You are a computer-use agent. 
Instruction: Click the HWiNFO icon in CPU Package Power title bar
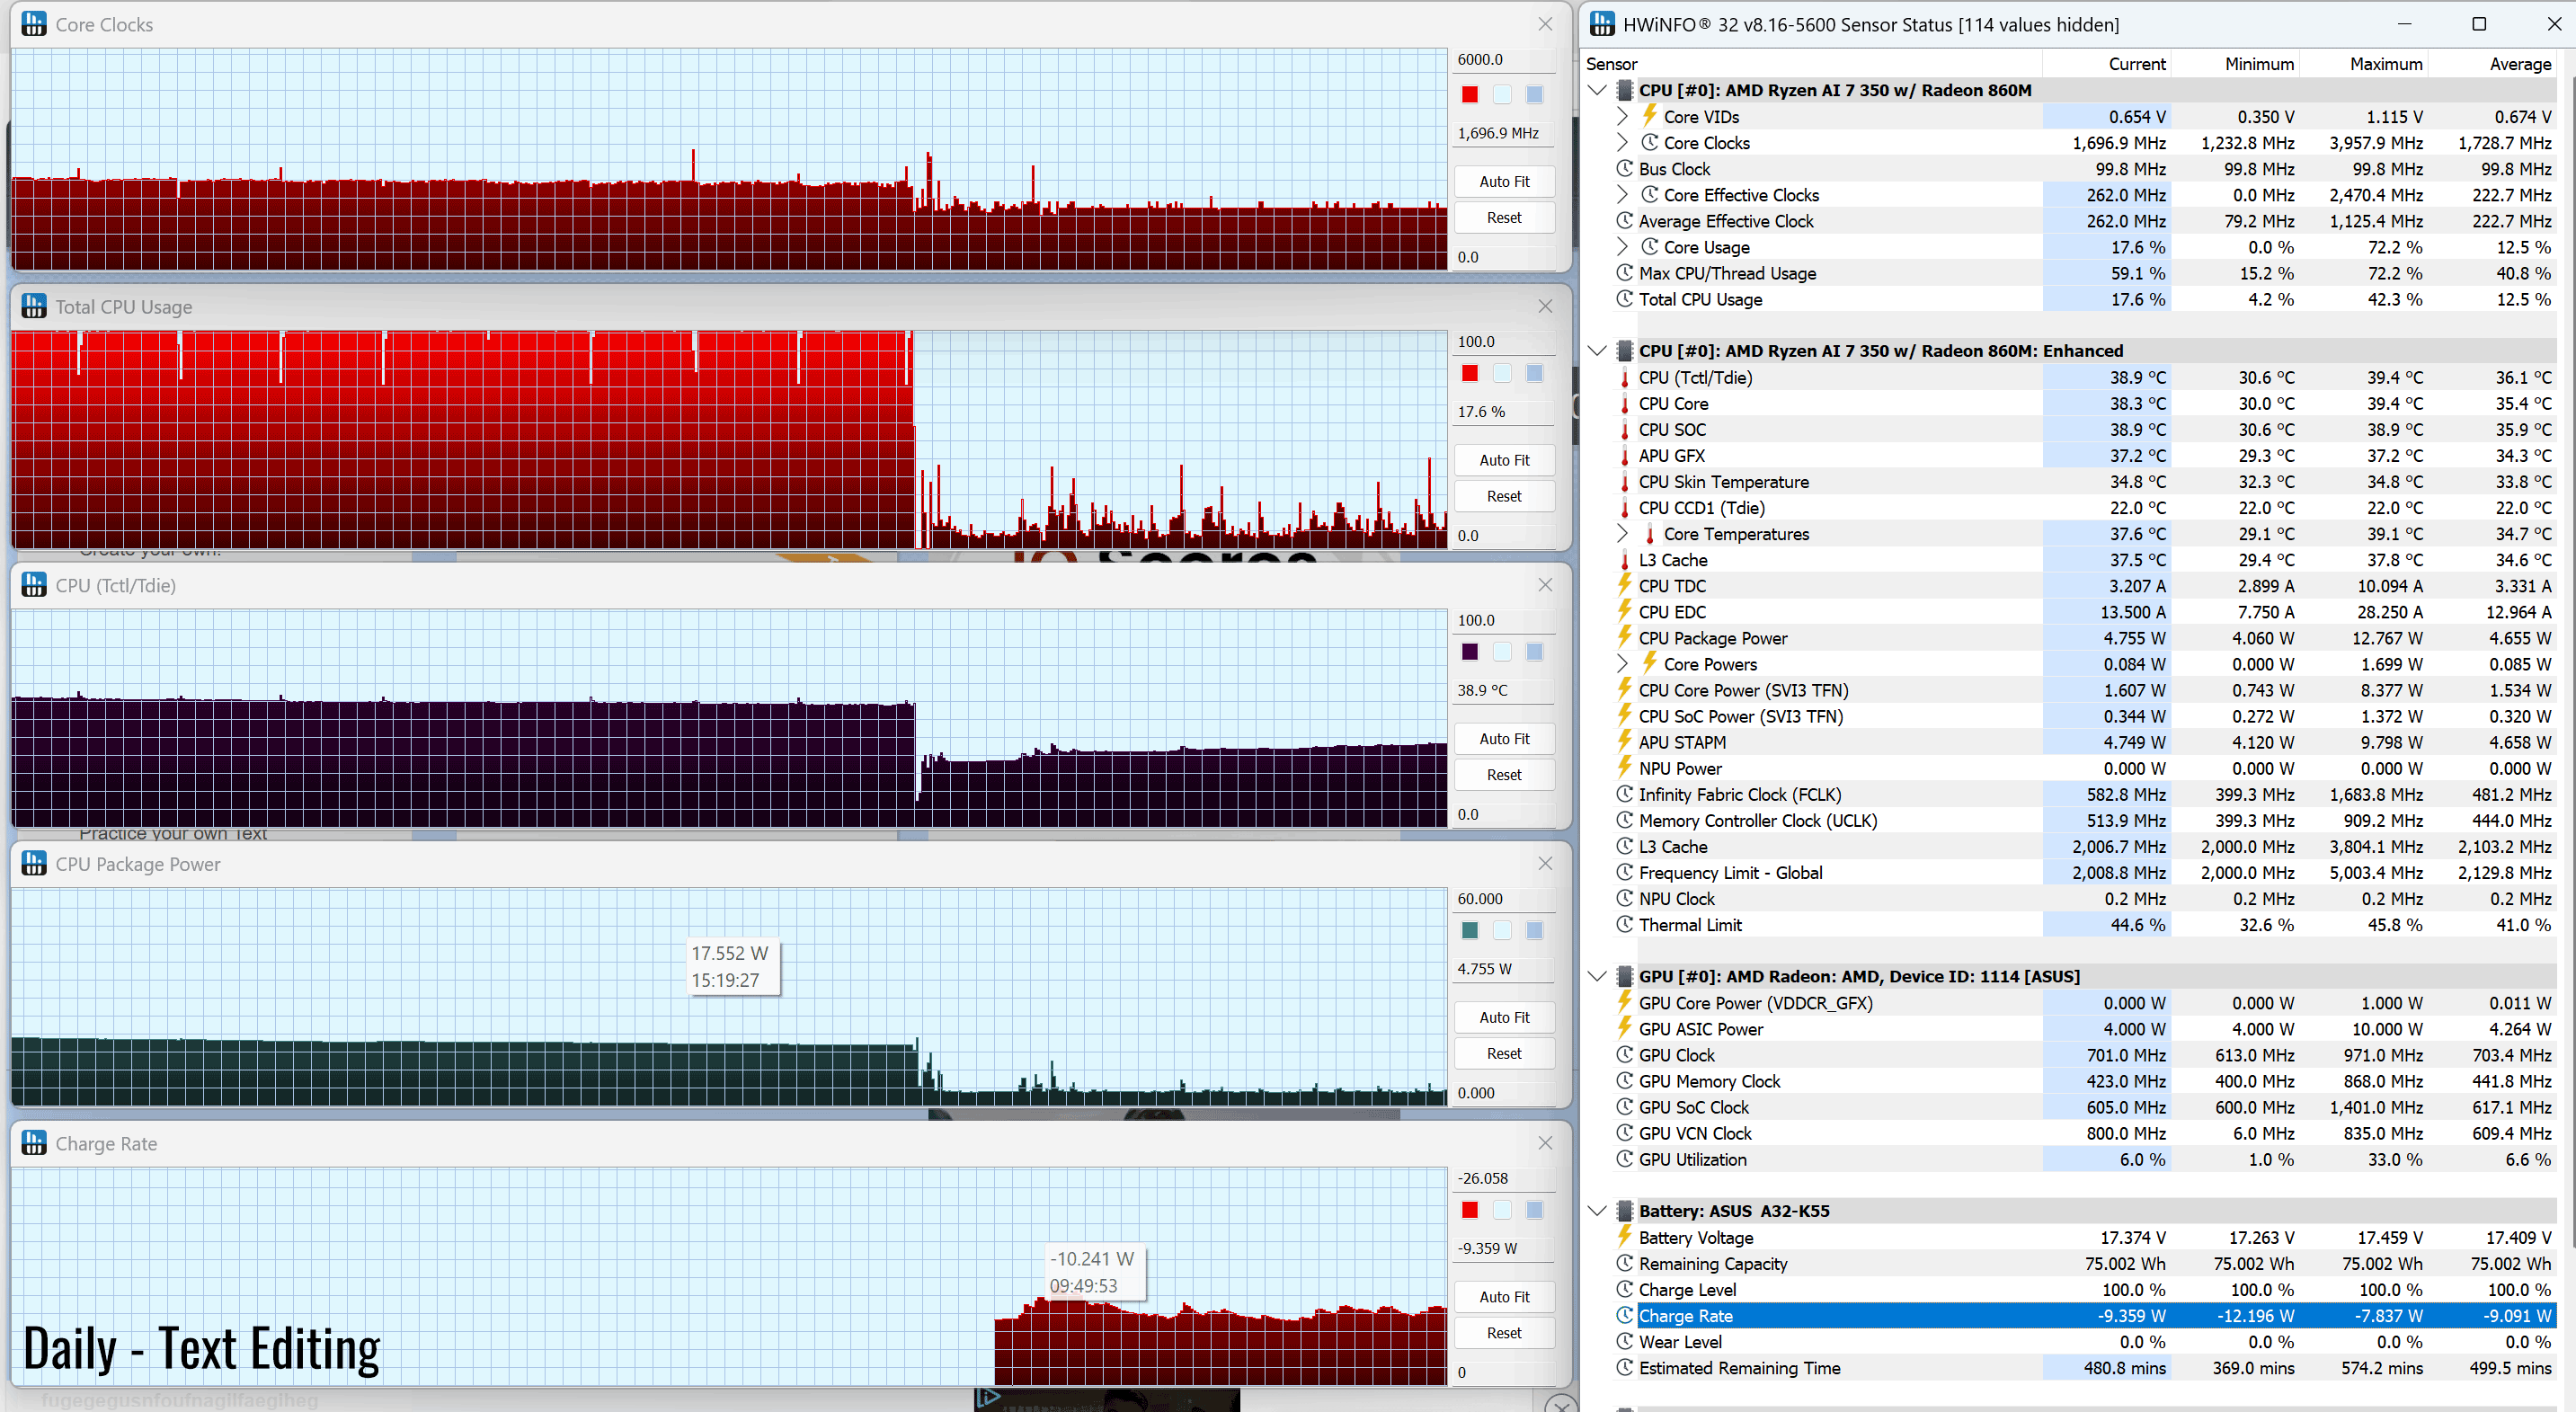(34, 863)
